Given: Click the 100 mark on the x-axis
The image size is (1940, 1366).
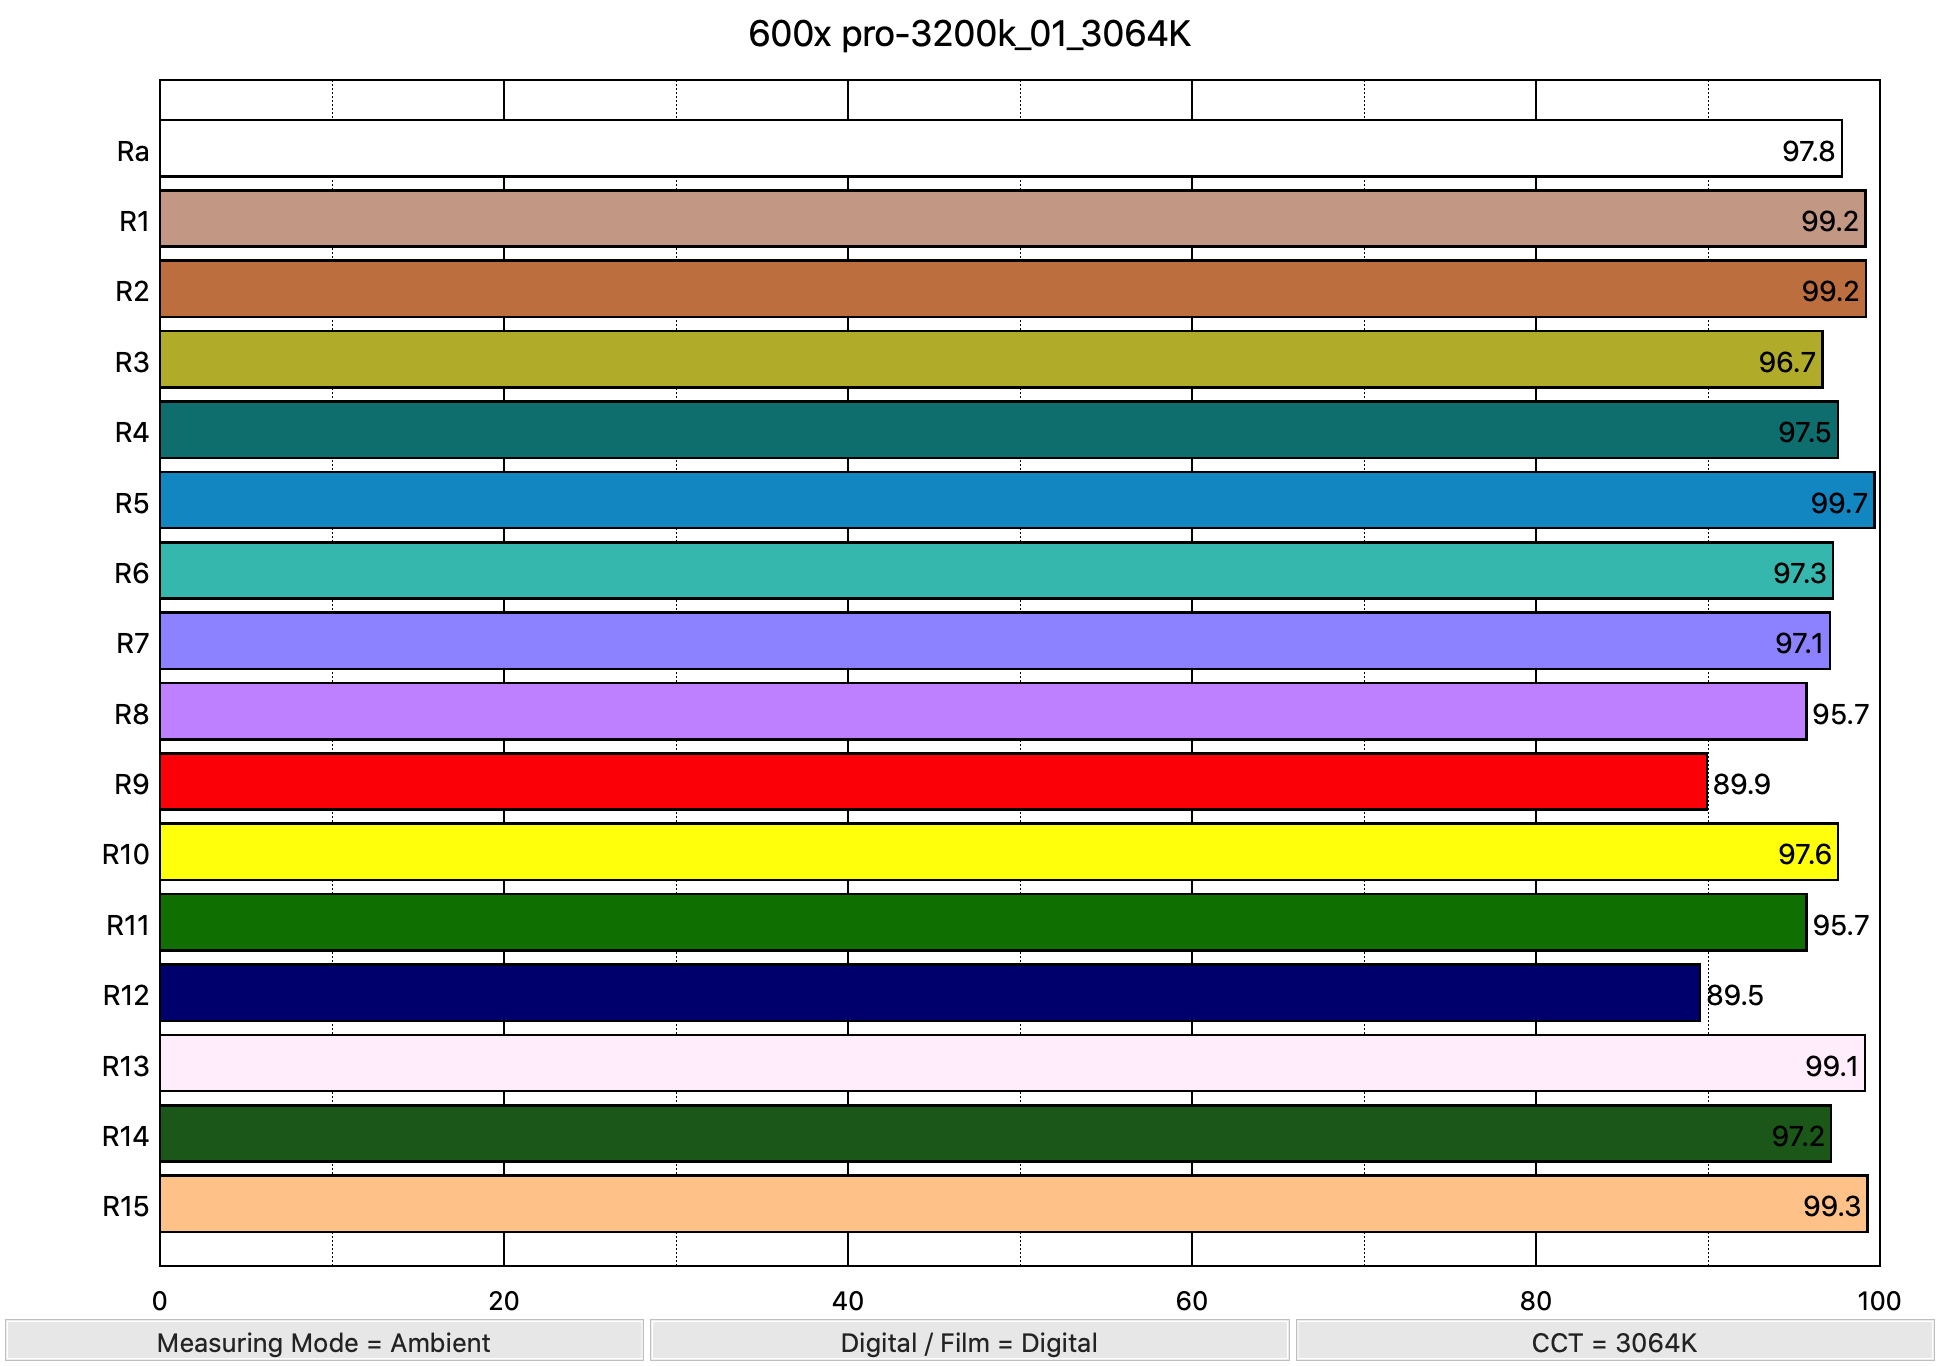Looking at the screenshot, I should pyautogui.click(x=1880, y=1302).
